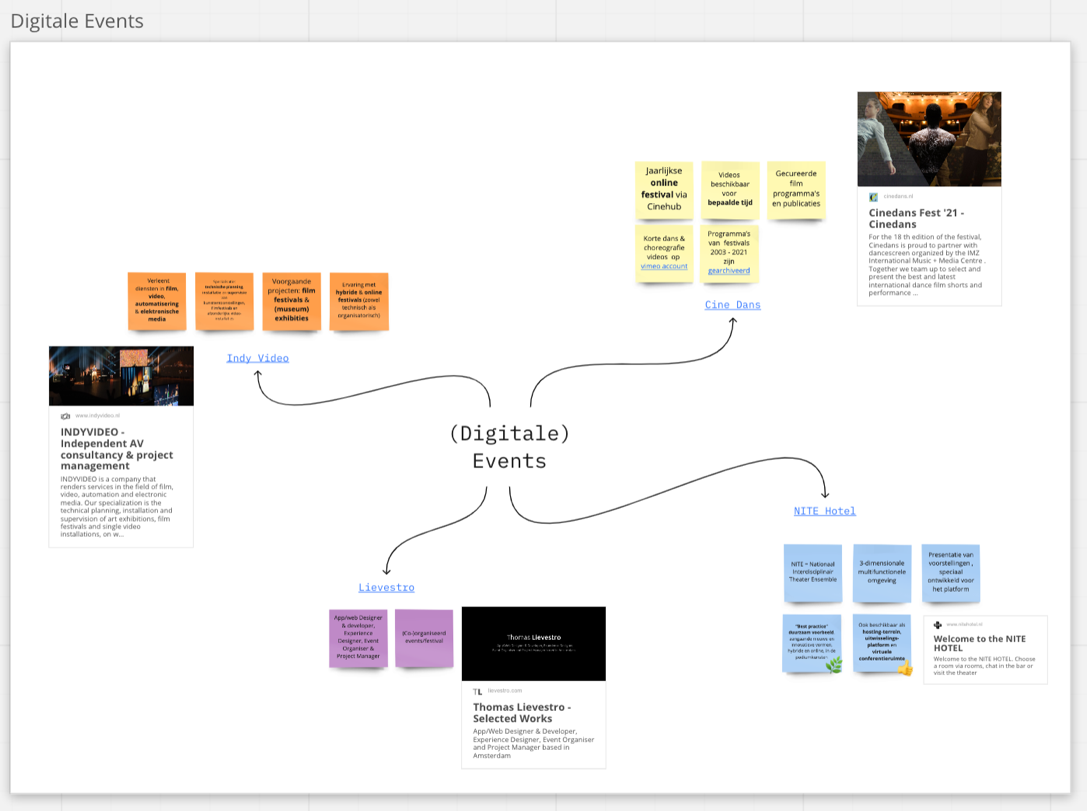Click the www.indyvideo.nl source label
The height and width of the screenshot is (811, 1087).
pos(97,416)
